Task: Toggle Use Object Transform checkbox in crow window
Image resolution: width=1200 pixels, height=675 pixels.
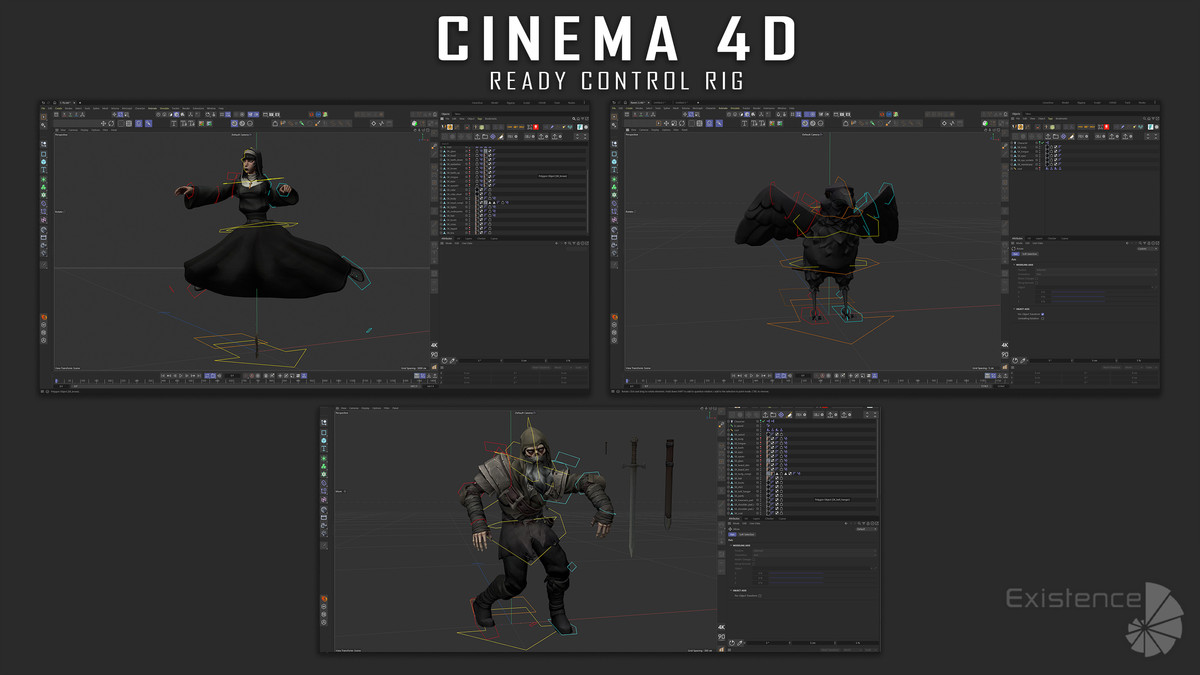Action: pos(1043,314)
